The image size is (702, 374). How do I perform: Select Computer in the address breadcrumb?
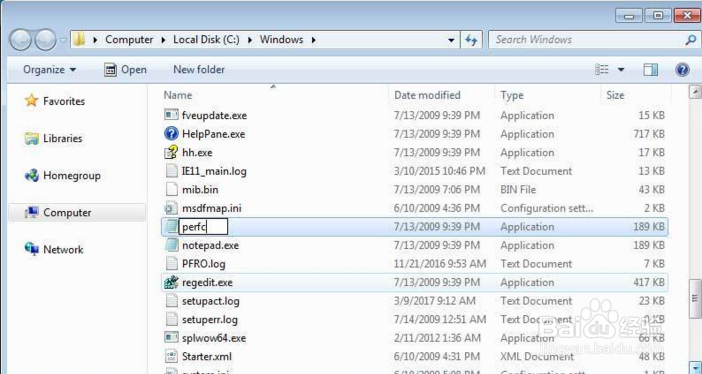point(129,39)
